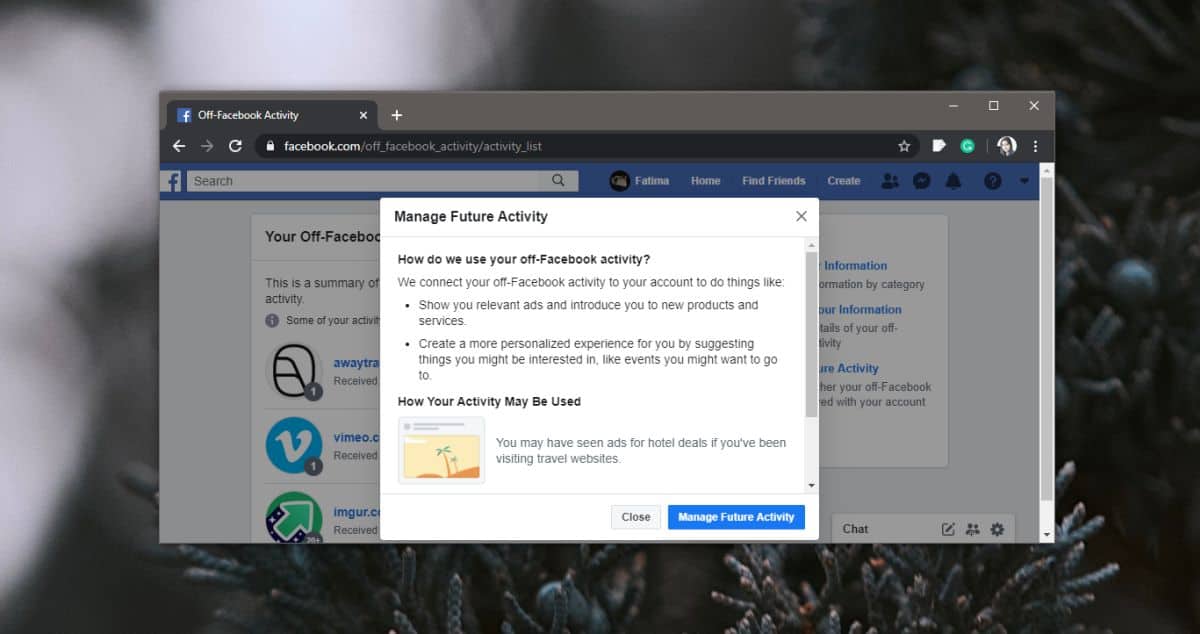Open the notifications bell
This screenshot has width=1200, height=634.
coord(954,181)
